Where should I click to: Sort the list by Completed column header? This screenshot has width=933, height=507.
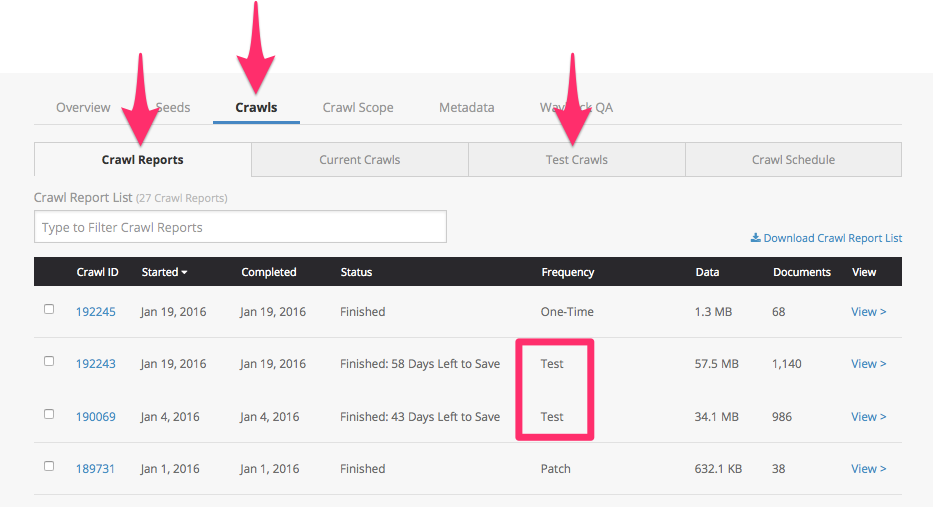pos(269,272)
